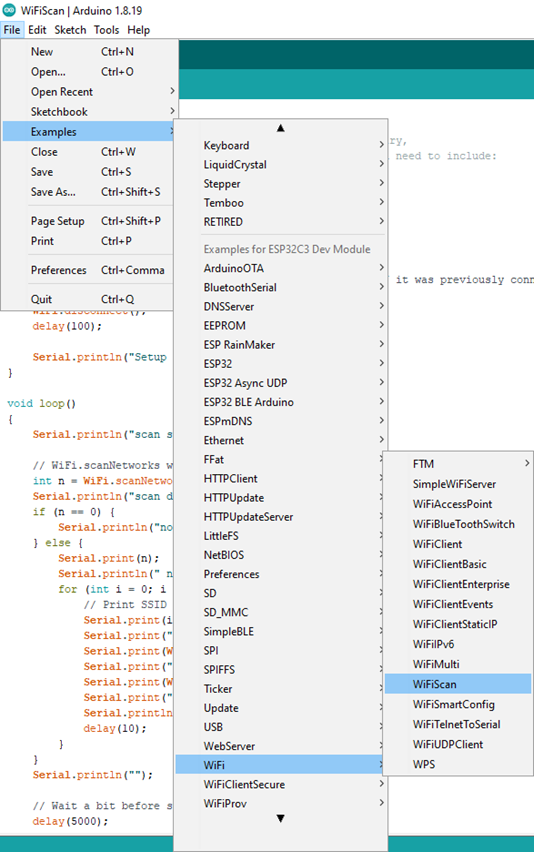The width and height of the screenshot is (534, 852).
Task: Select the HTTPUpdateServer examples entry
Action: tap(280, 517)
